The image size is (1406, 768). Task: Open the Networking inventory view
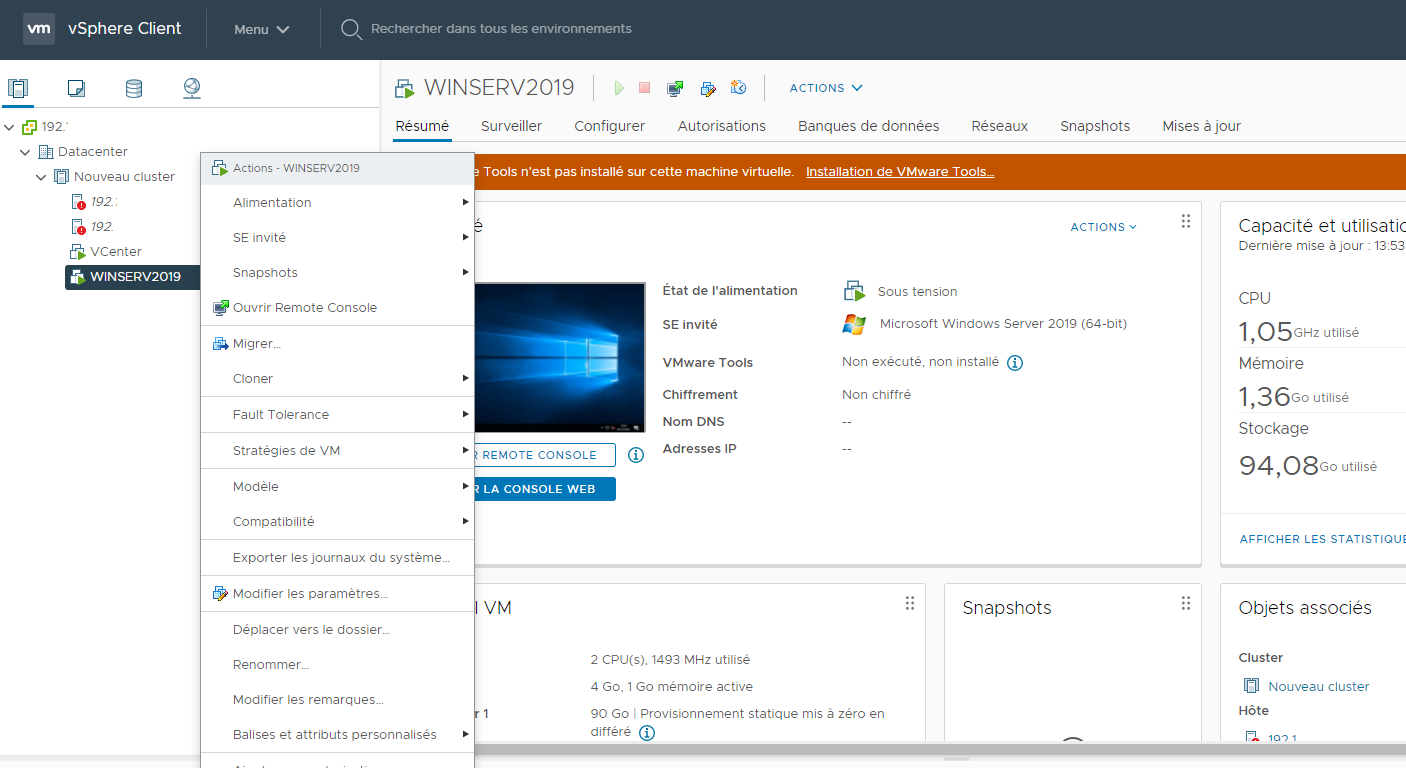pos(192,88)
